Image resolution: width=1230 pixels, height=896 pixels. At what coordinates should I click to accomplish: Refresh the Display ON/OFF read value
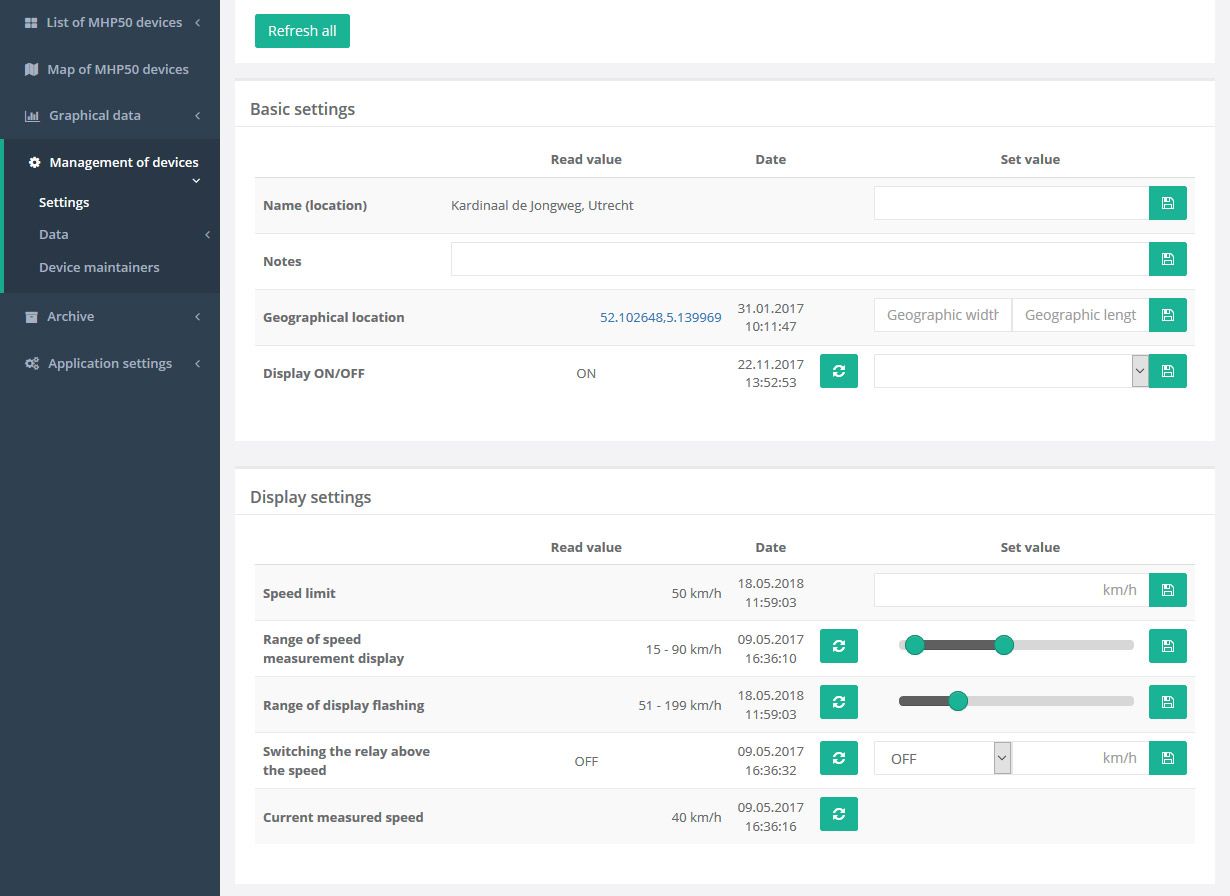click(838, 371)
